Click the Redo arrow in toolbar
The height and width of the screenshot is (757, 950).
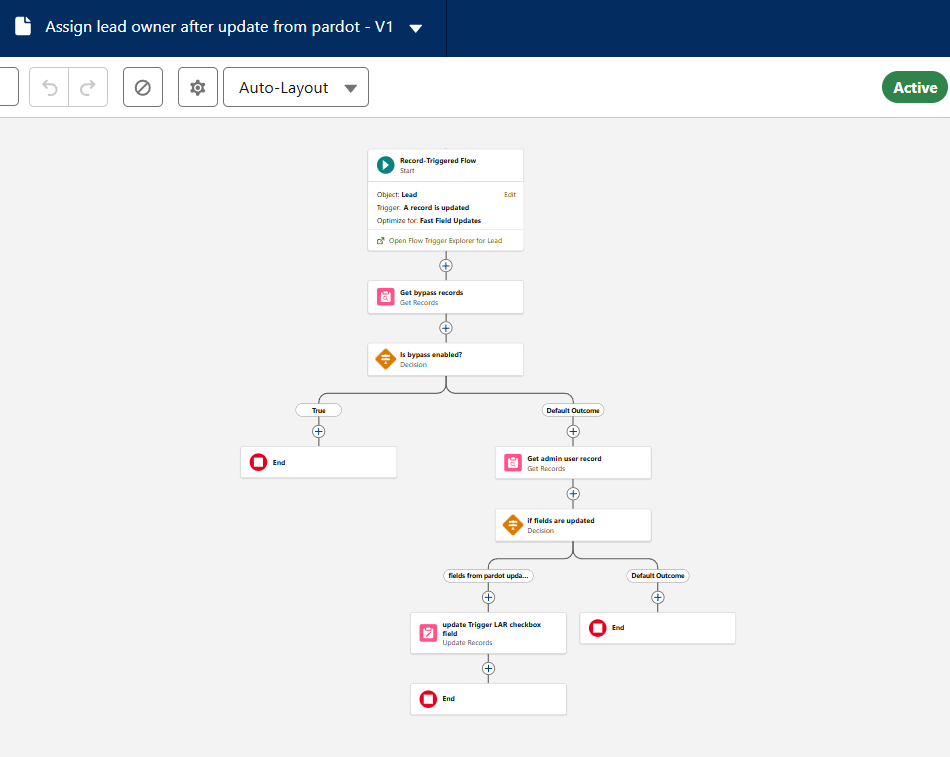coord(88,87)
